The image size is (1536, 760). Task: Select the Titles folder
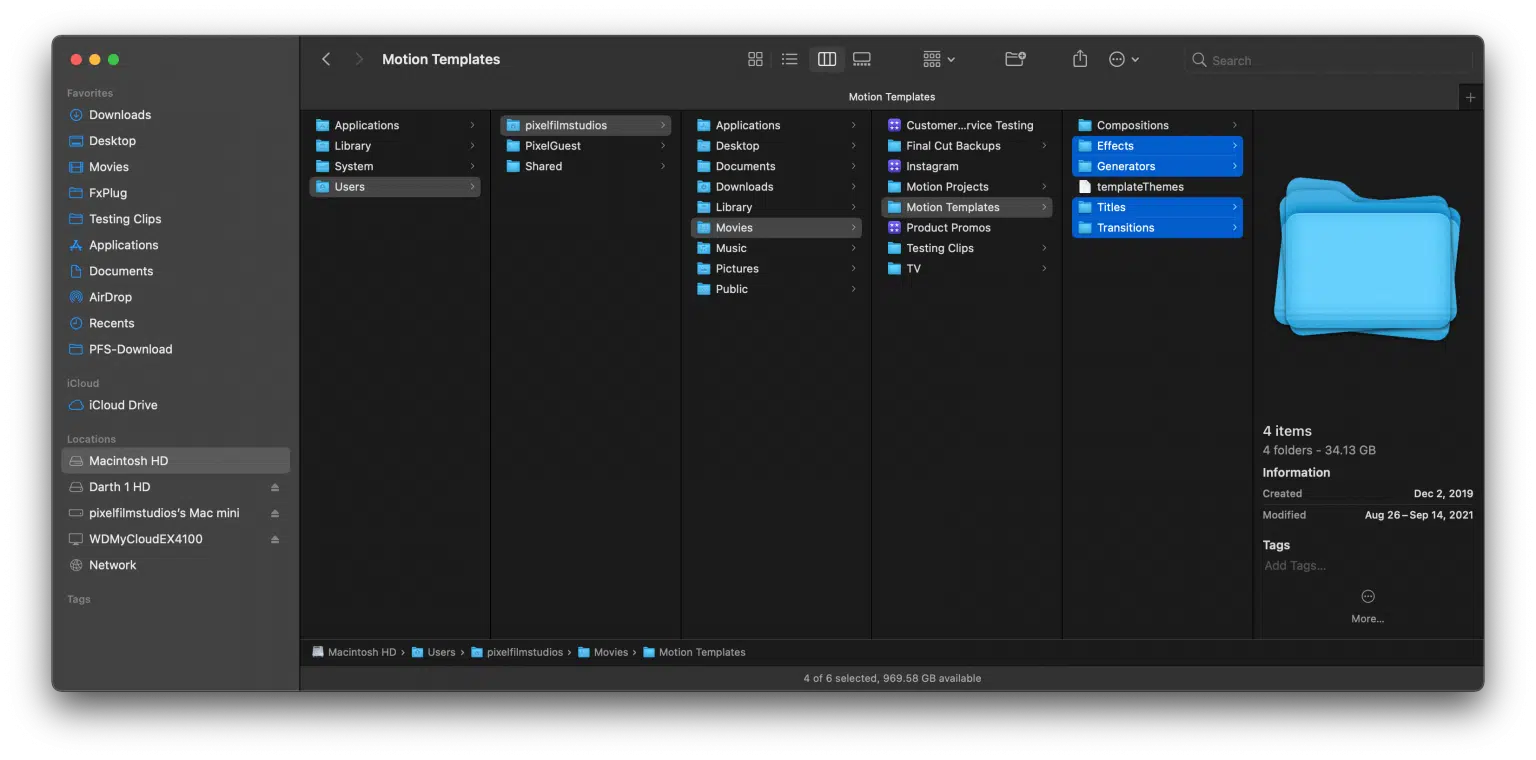[x=1157, y=207]
